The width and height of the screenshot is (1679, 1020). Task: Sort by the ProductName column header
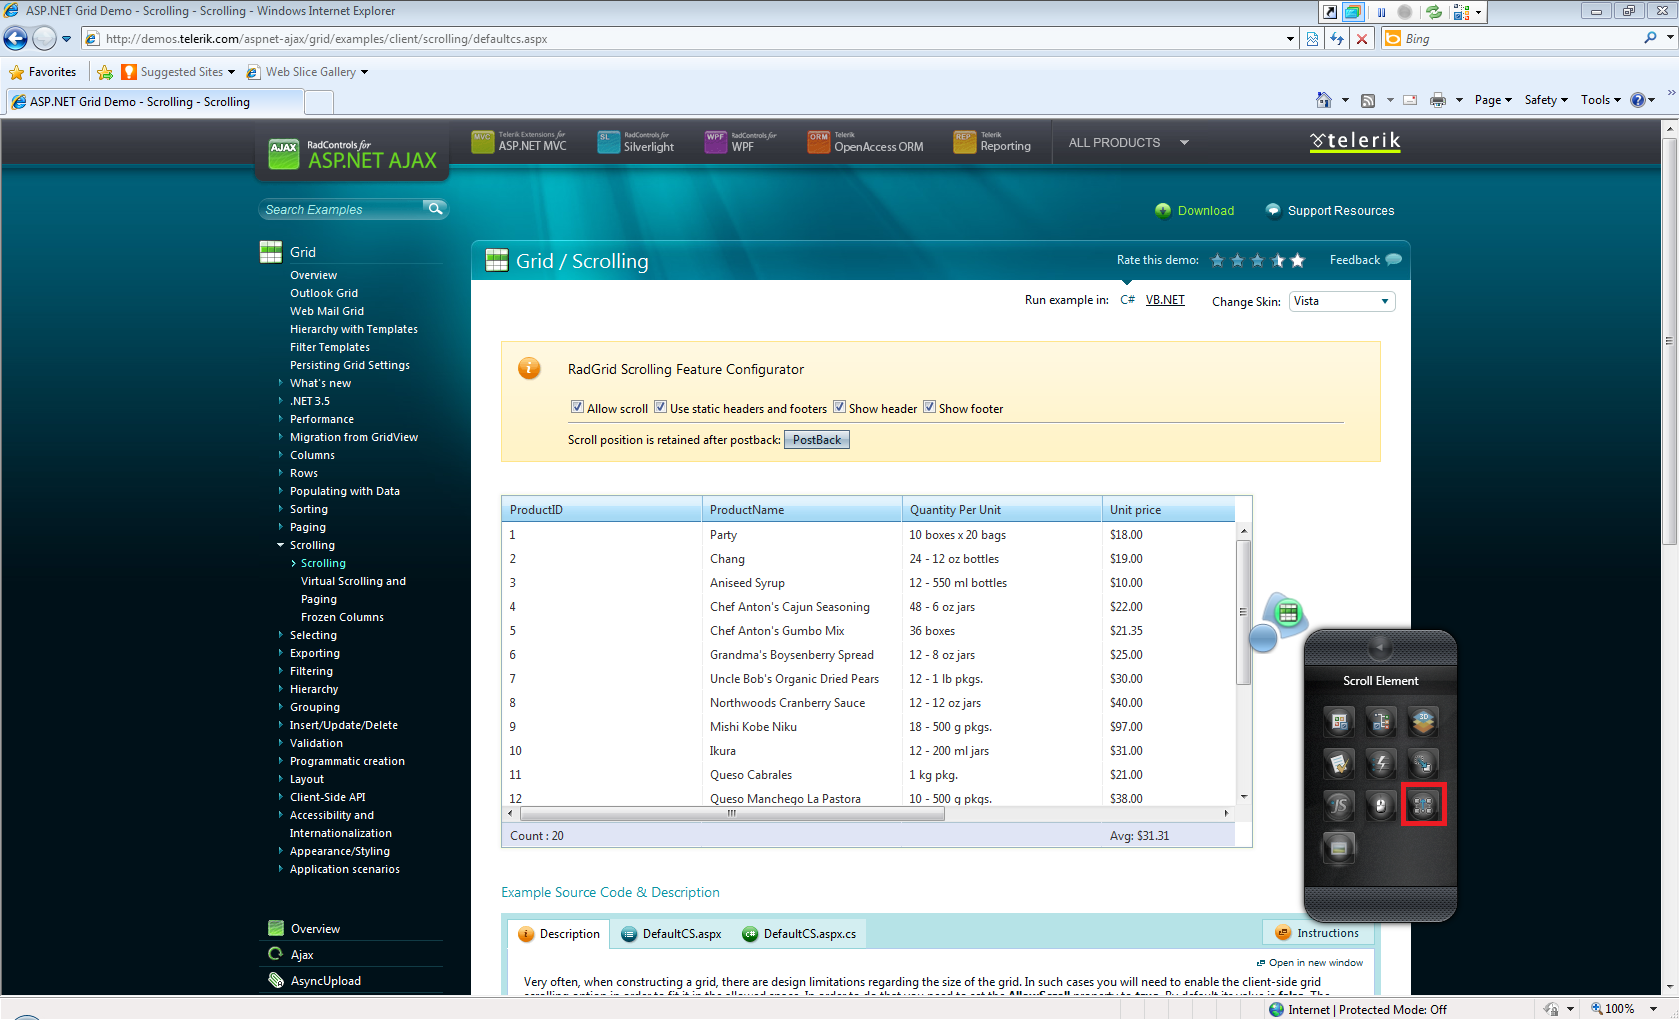coord(802,510)
